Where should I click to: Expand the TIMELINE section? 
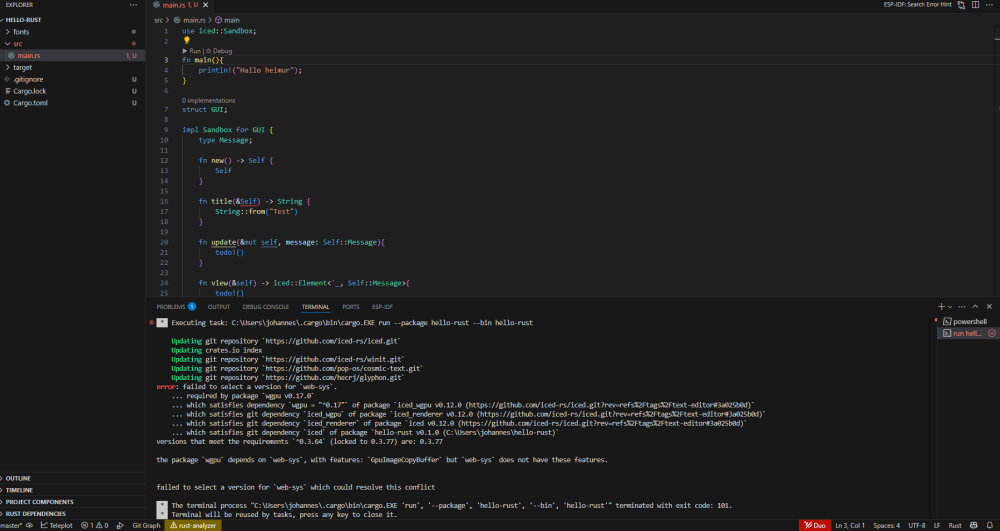pos(19,490)
